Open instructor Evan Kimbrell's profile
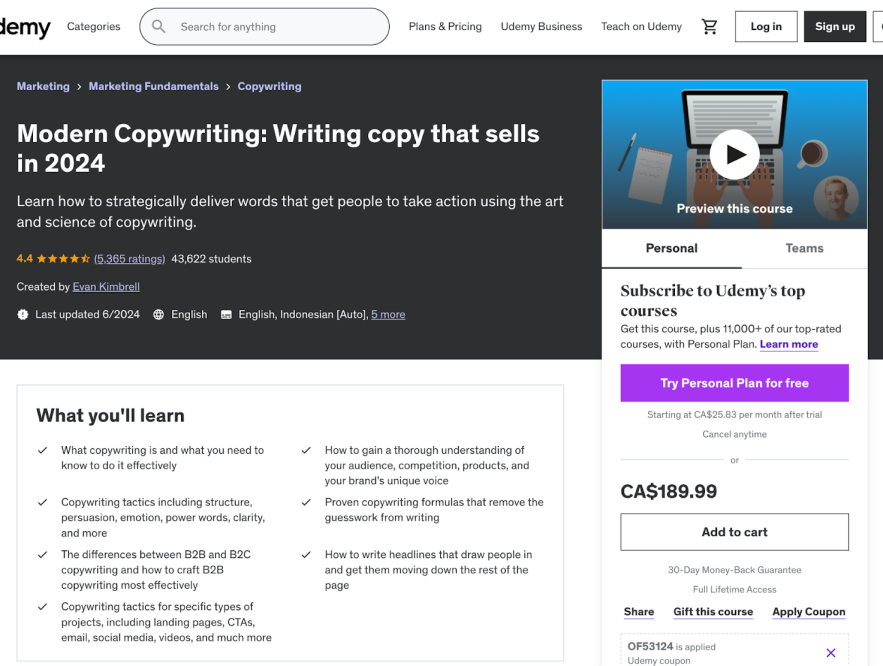Image resolution: width=883 pixels, height=666 pixels. [x=106, y=287]
